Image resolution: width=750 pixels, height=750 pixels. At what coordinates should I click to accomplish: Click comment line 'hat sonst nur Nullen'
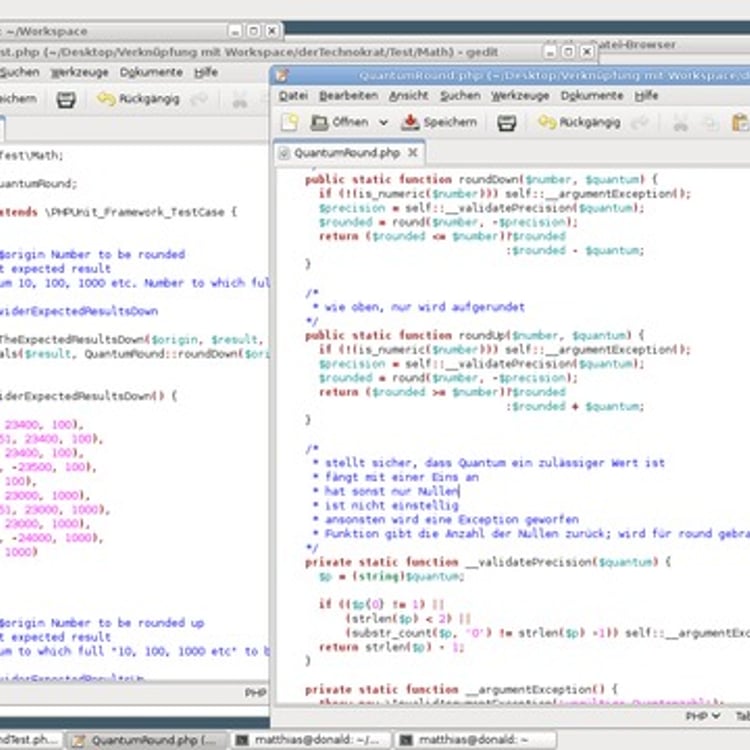387,492
